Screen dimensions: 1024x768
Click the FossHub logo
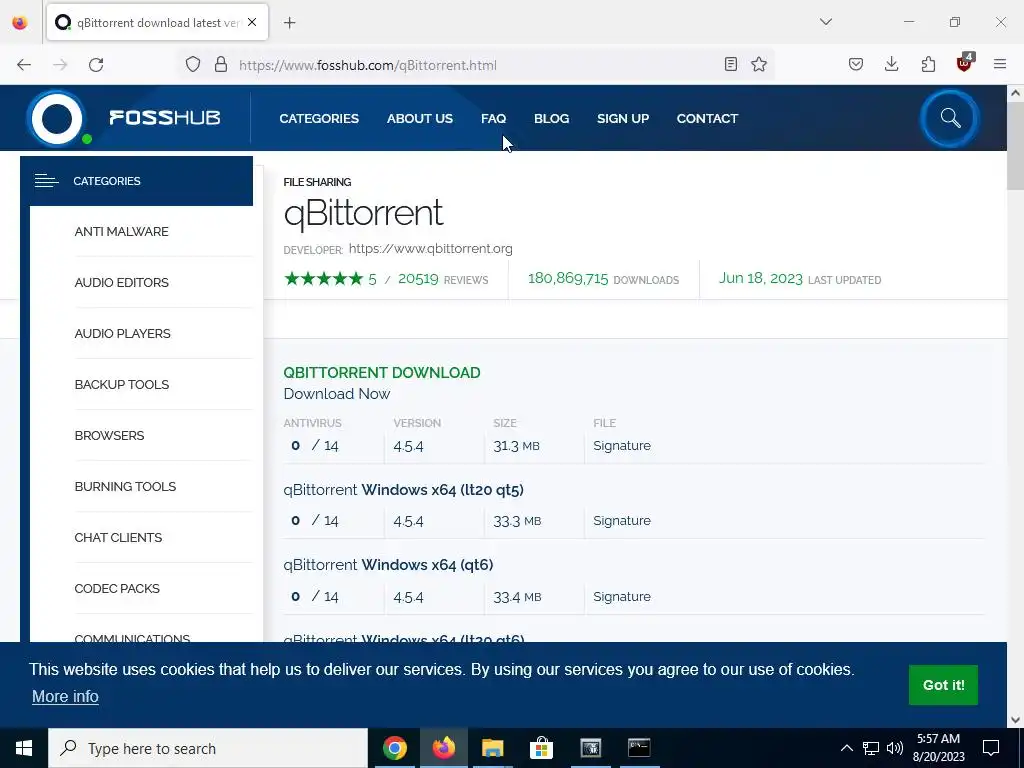click(124, 118)
